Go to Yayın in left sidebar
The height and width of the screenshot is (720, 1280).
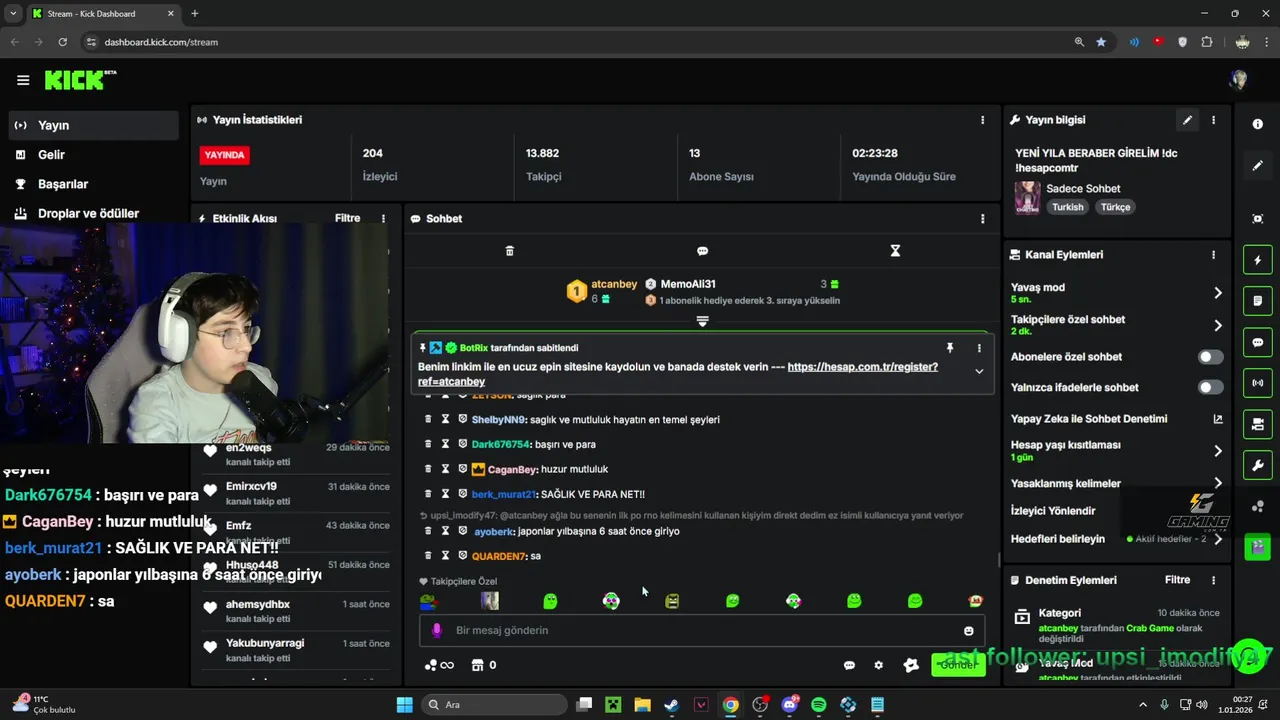pyautogui.click(x=94, y=125)
